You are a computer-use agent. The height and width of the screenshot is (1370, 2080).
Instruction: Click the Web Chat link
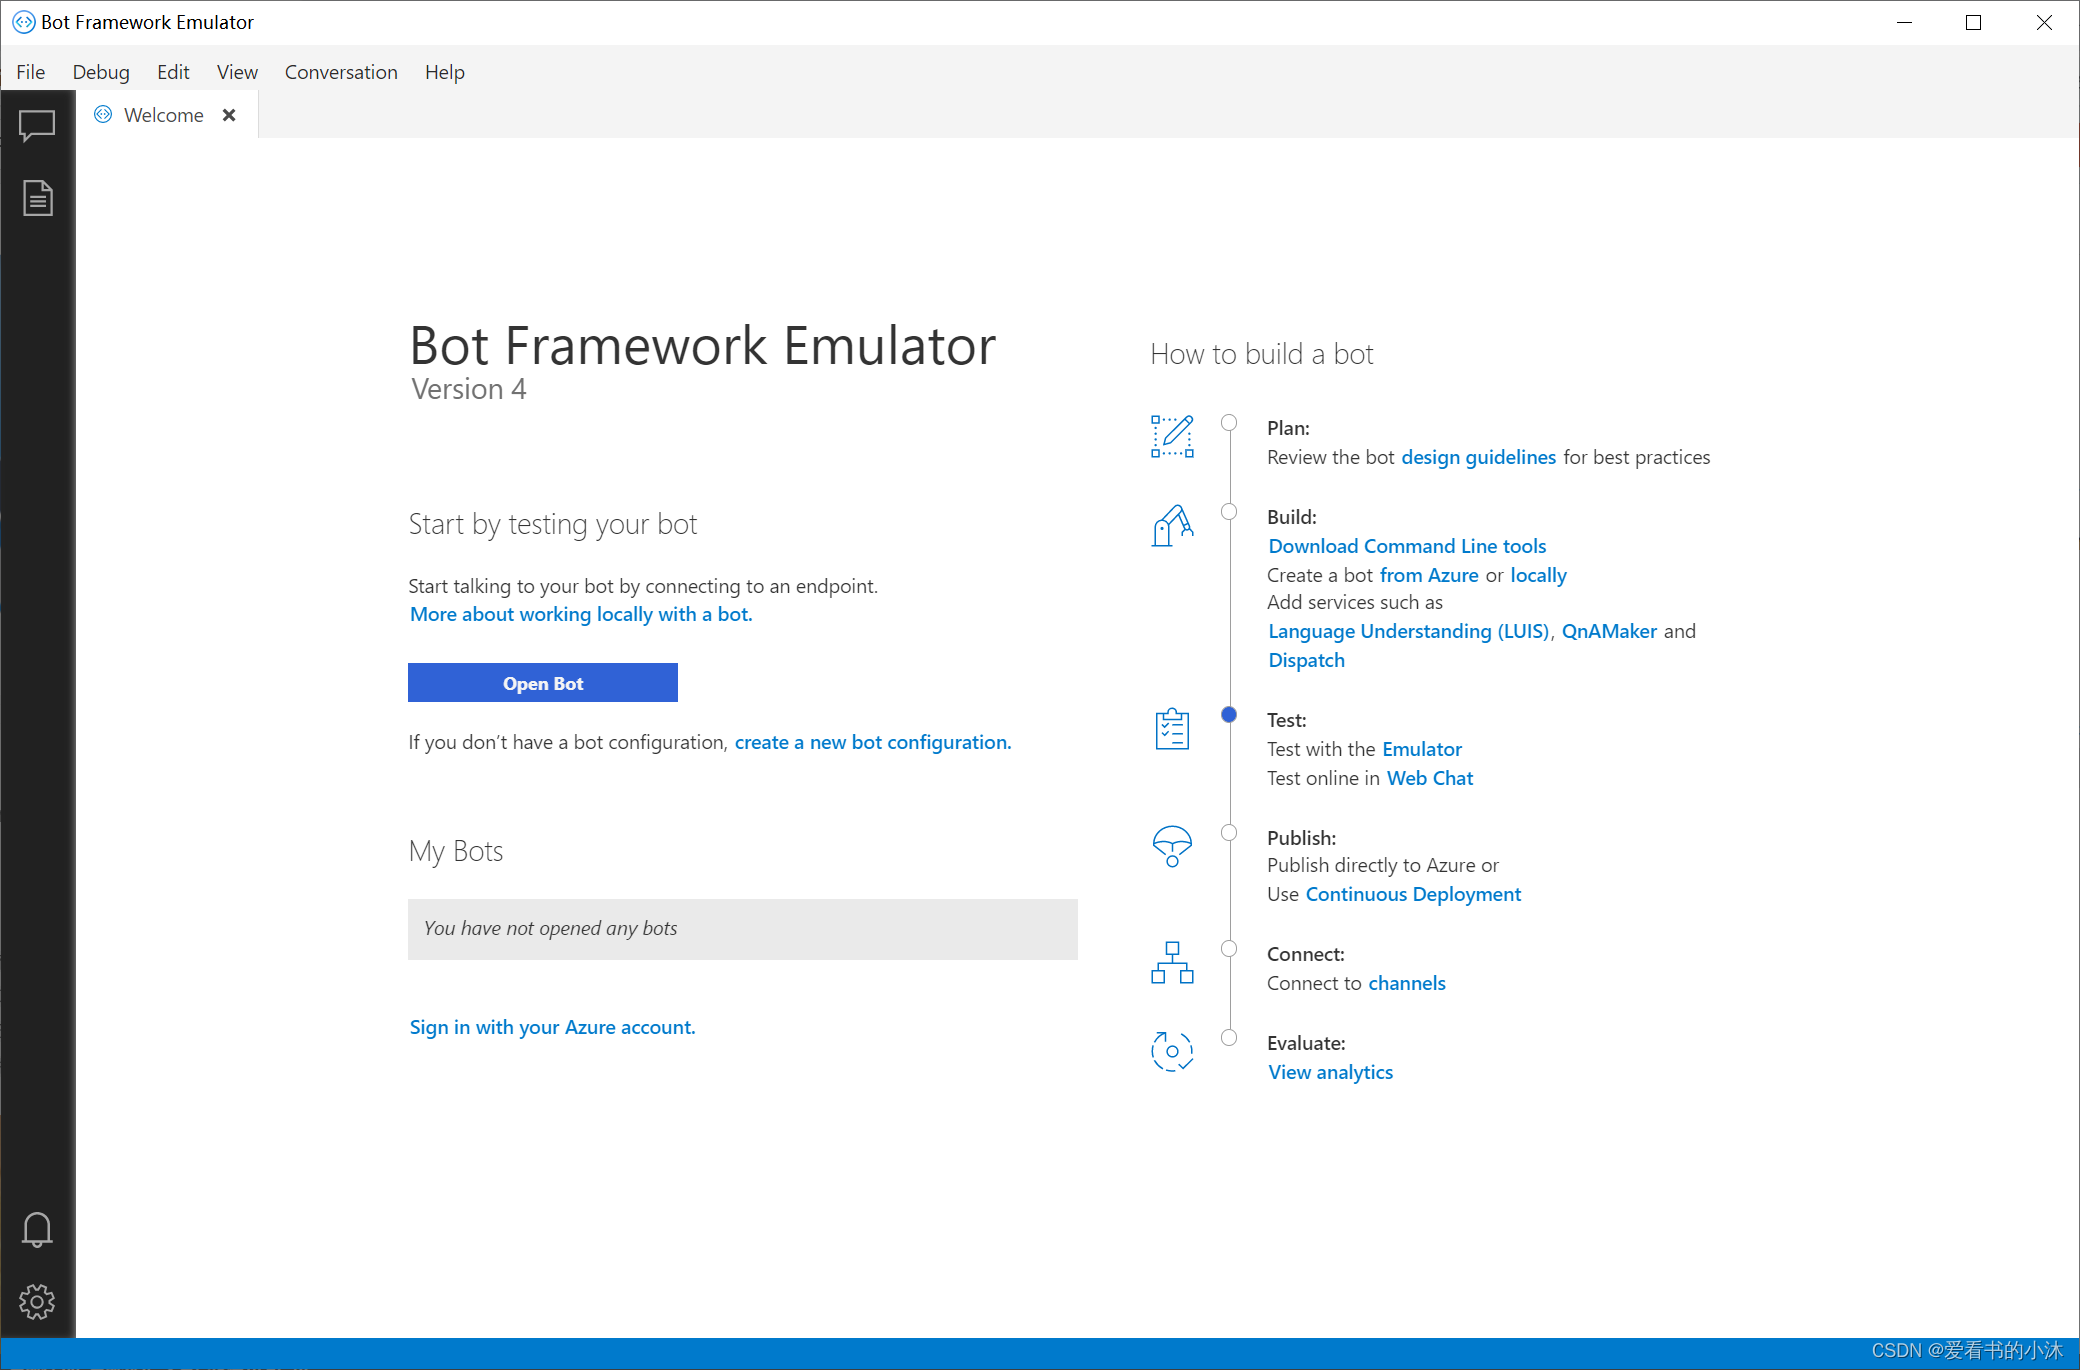(x=1430, y=778)
